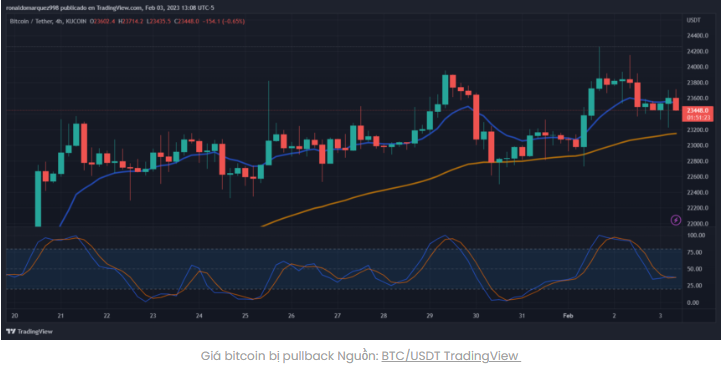Select the 23600.0 price axis label
The height and width of the screenshot is (371, 722).
point(698,99)
